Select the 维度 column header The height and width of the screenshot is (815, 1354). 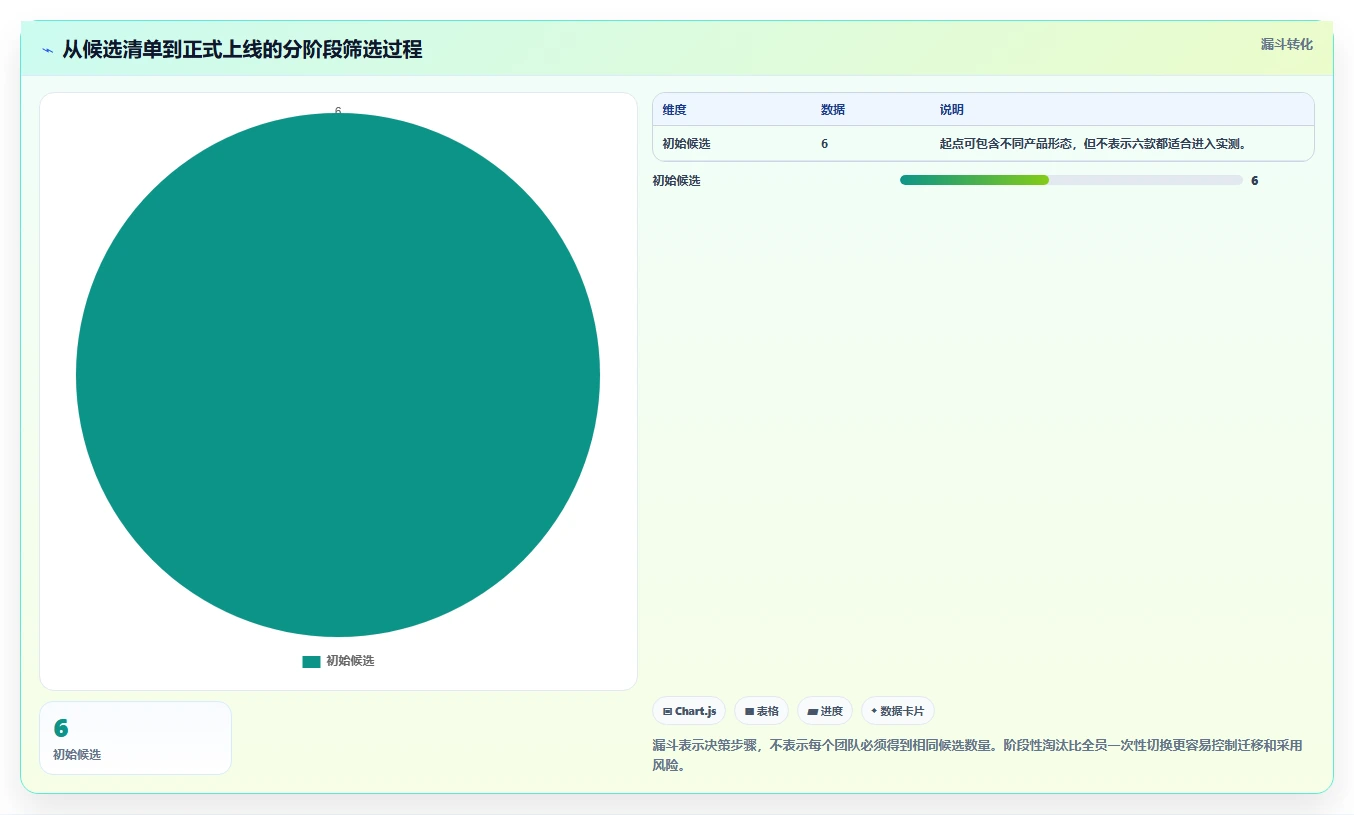point(674,110)
